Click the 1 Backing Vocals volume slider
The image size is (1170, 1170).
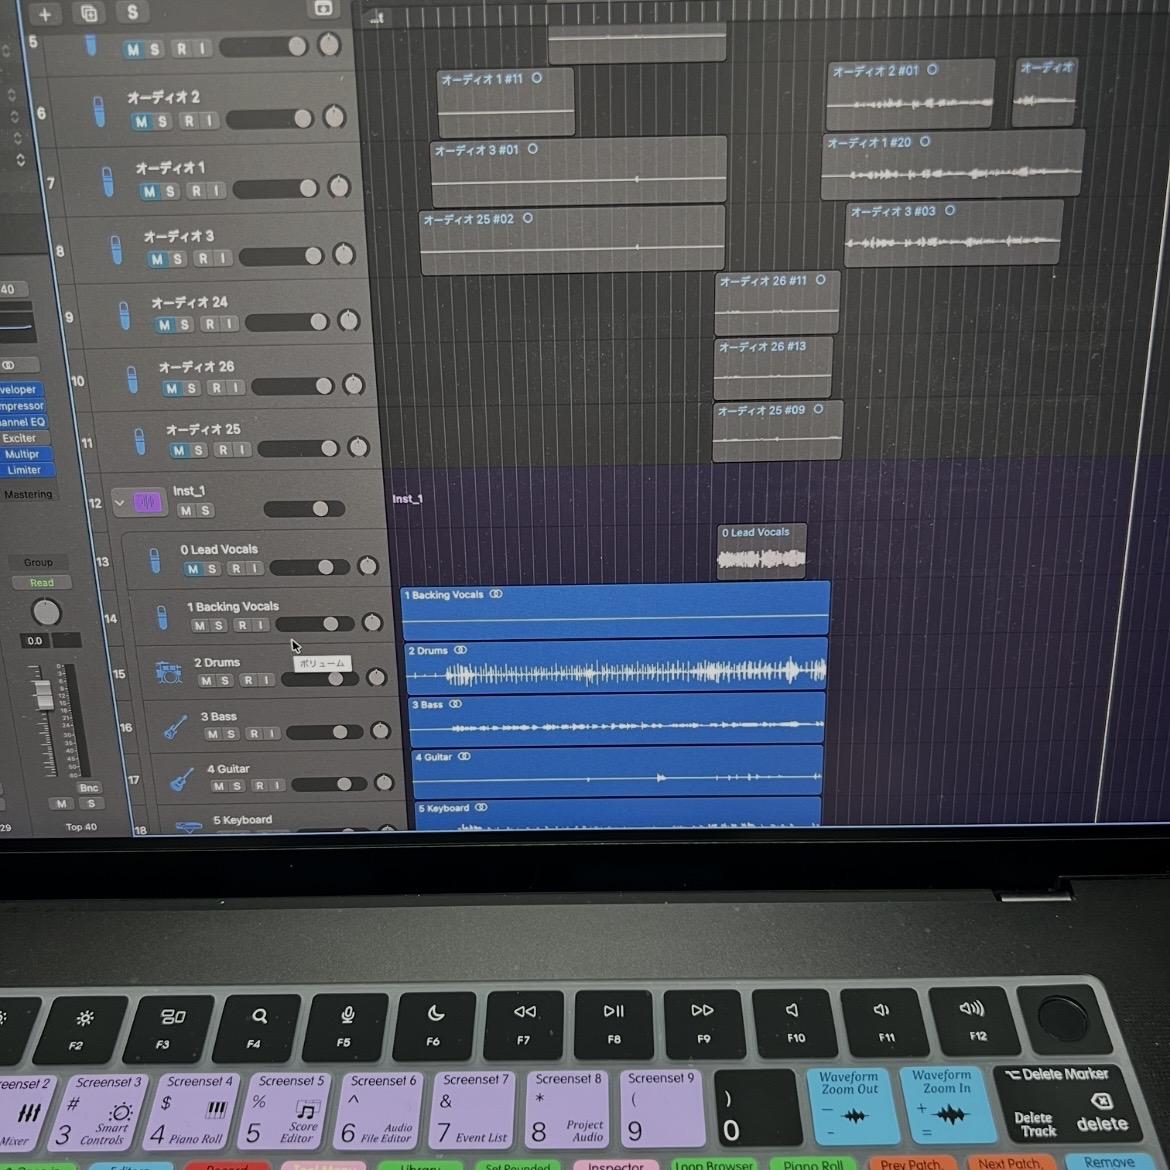[x=313, y=624]
